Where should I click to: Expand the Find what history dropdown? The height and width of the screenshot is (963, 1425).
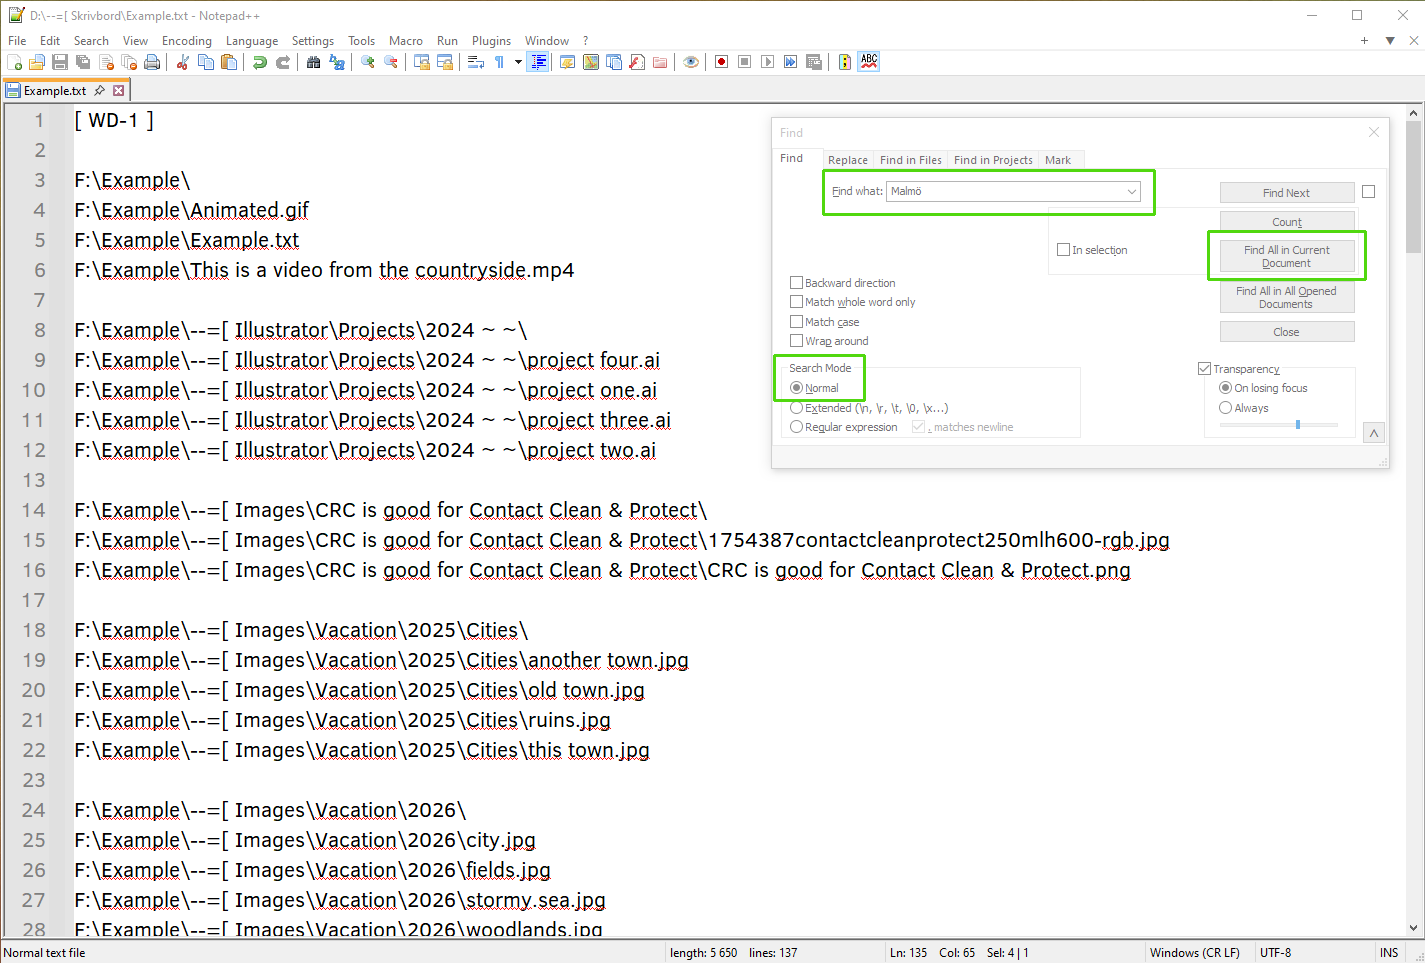click(1132, 191)
